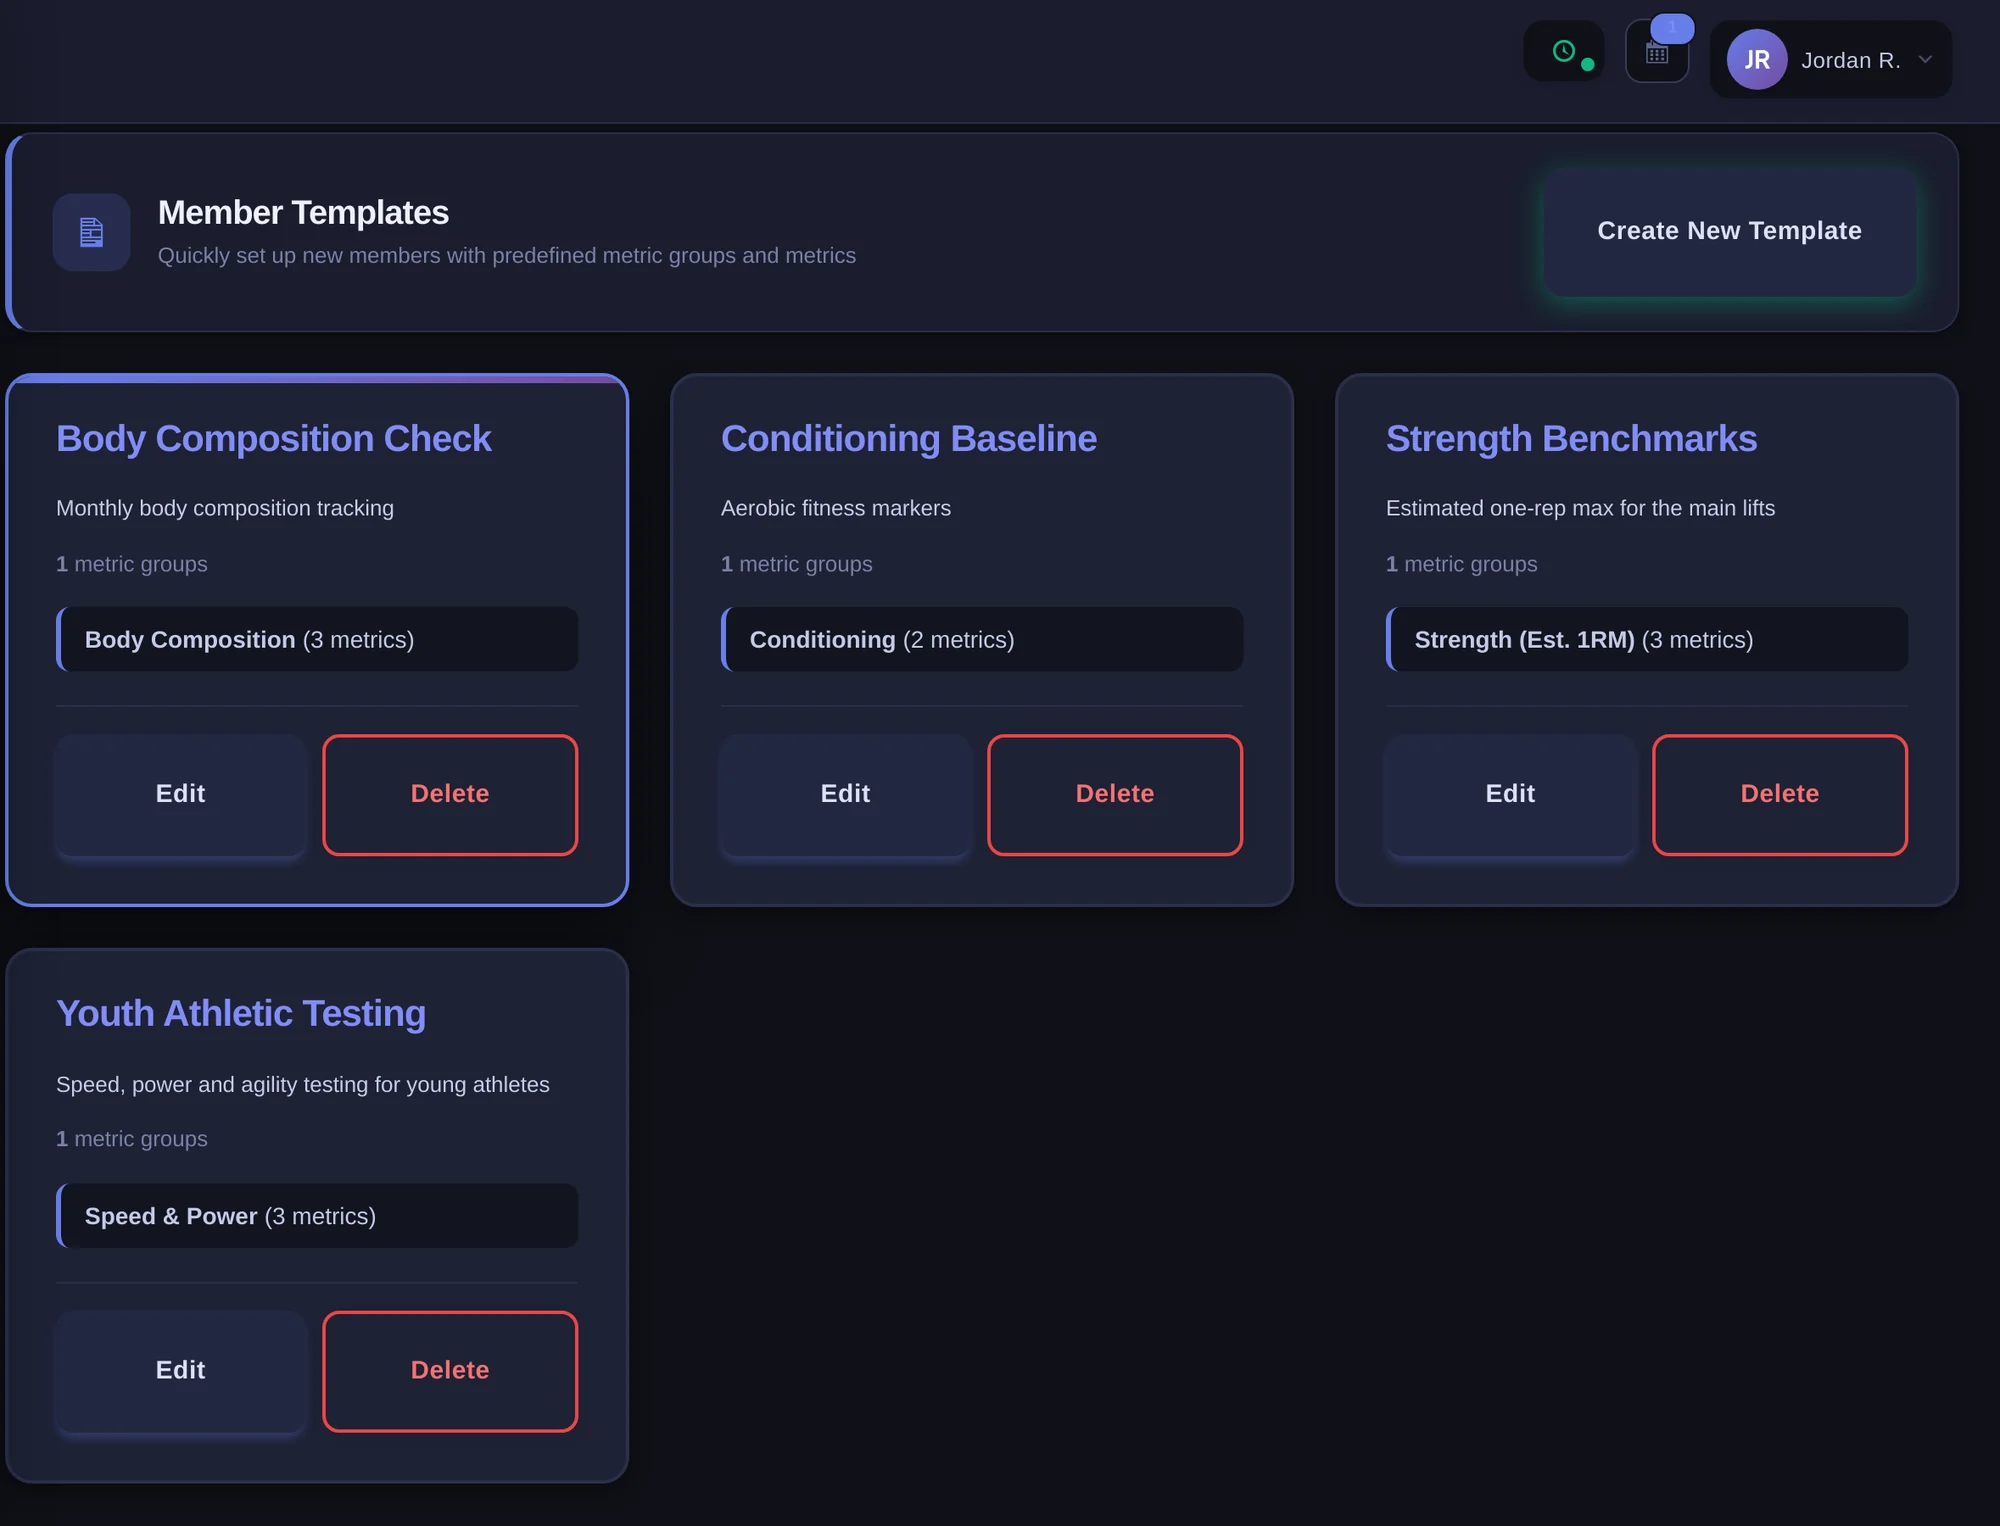The height and width of the screenshot is (1526, 2000).
Task: Click 'Aerobic fitness markers' description
Action: [836, 508]
